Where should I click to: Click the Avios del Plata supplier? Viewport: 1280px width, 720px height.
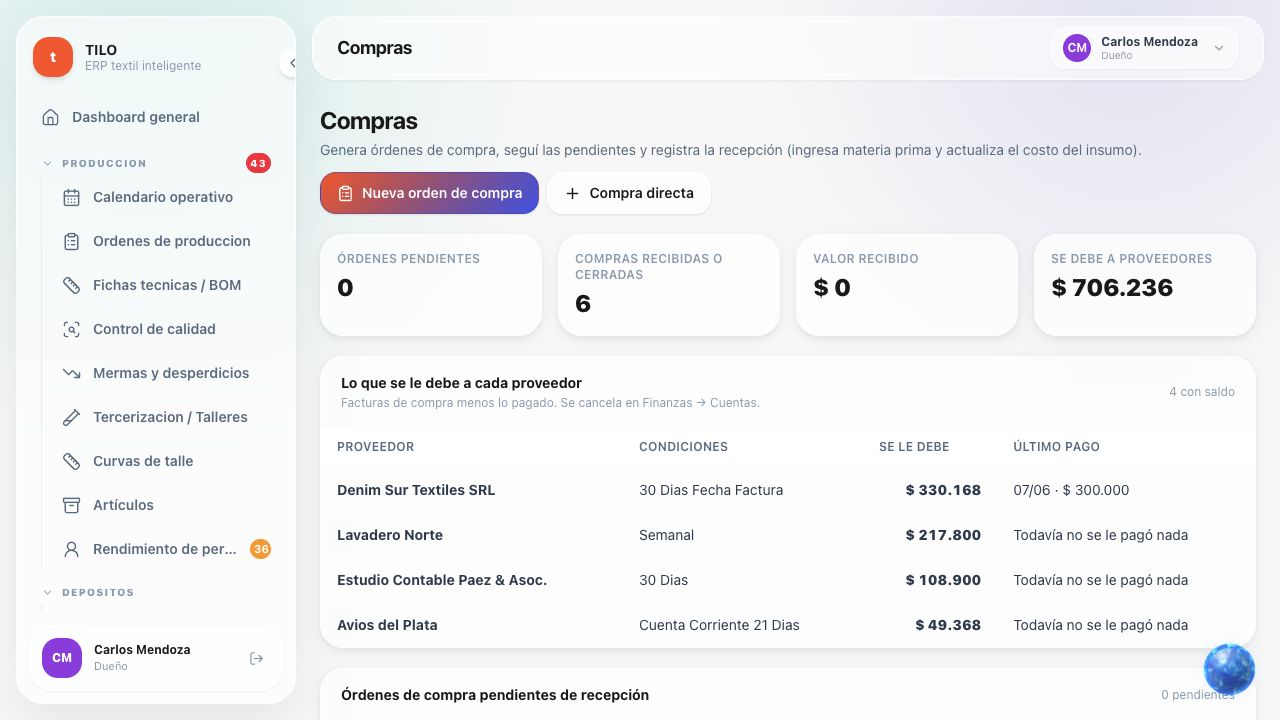point(387,625)
